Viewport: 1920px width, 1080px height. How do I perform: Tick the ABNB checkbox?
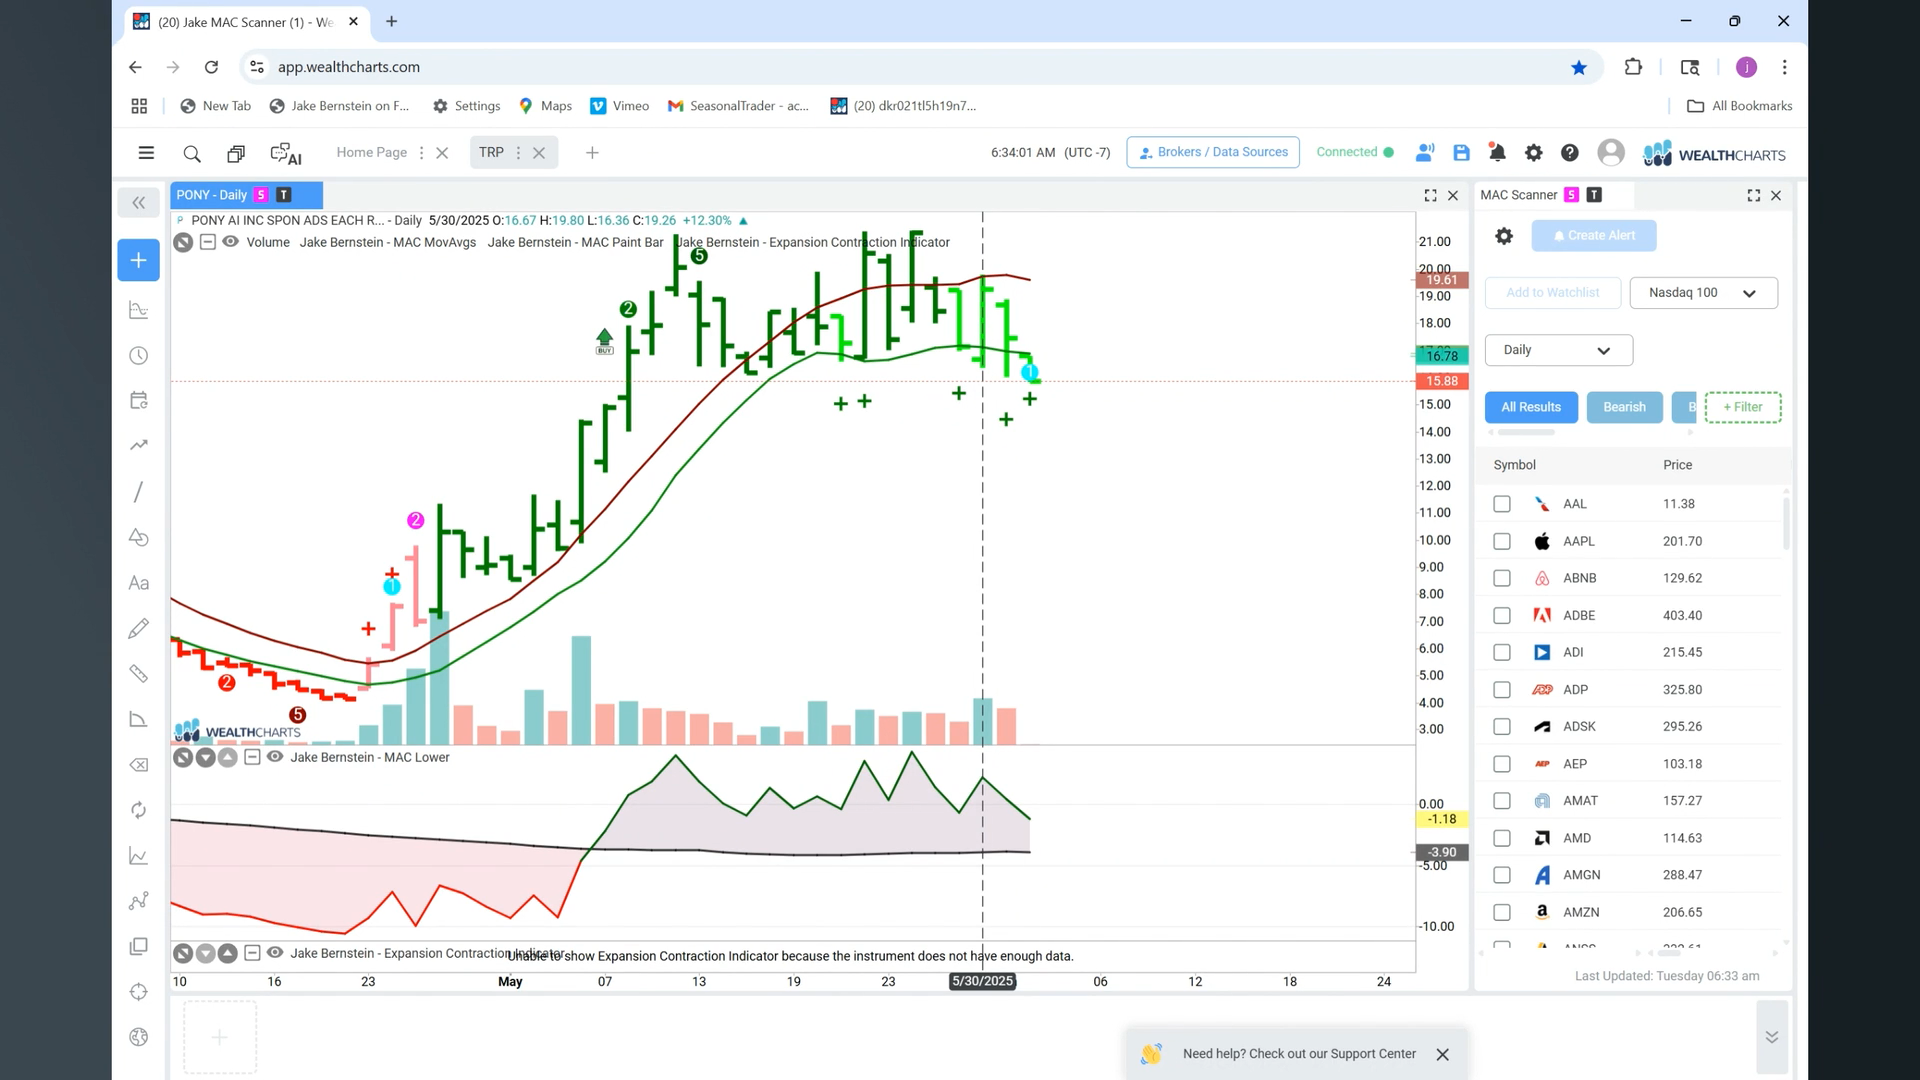(x=1501, y=578)
